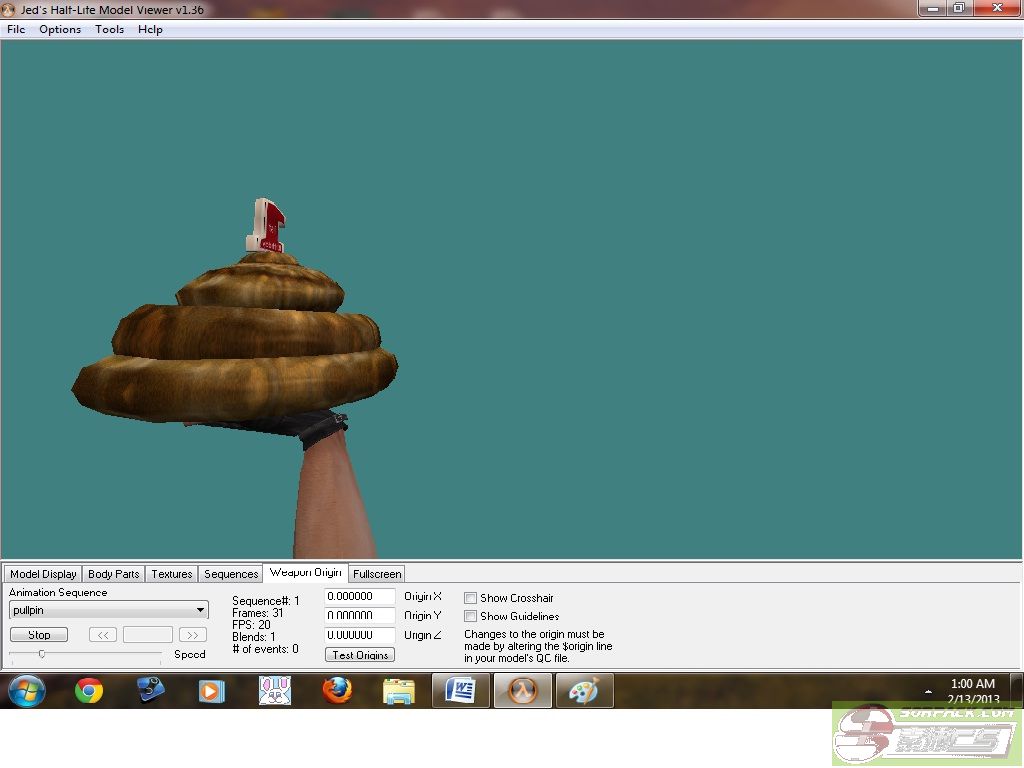Click the Origin X value field

(x=360, y=596)
